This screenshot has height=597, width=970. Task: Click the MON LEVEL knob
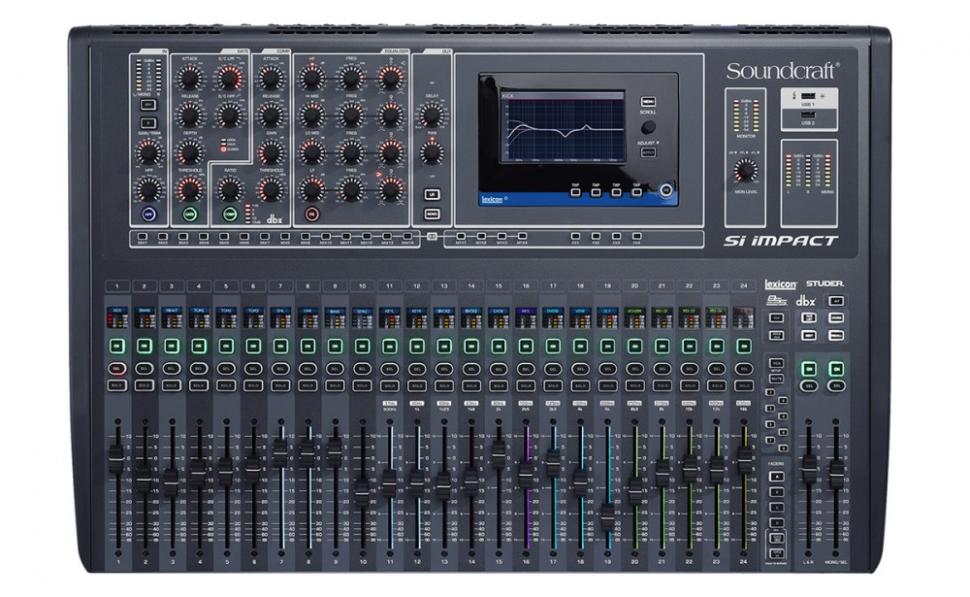click(745, 169)
